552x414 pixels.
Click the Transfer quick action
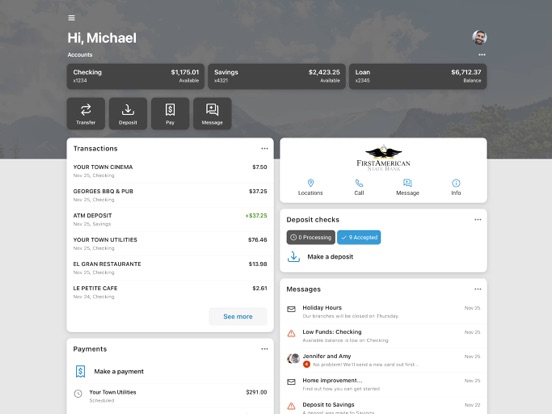[x=86, y=114]
